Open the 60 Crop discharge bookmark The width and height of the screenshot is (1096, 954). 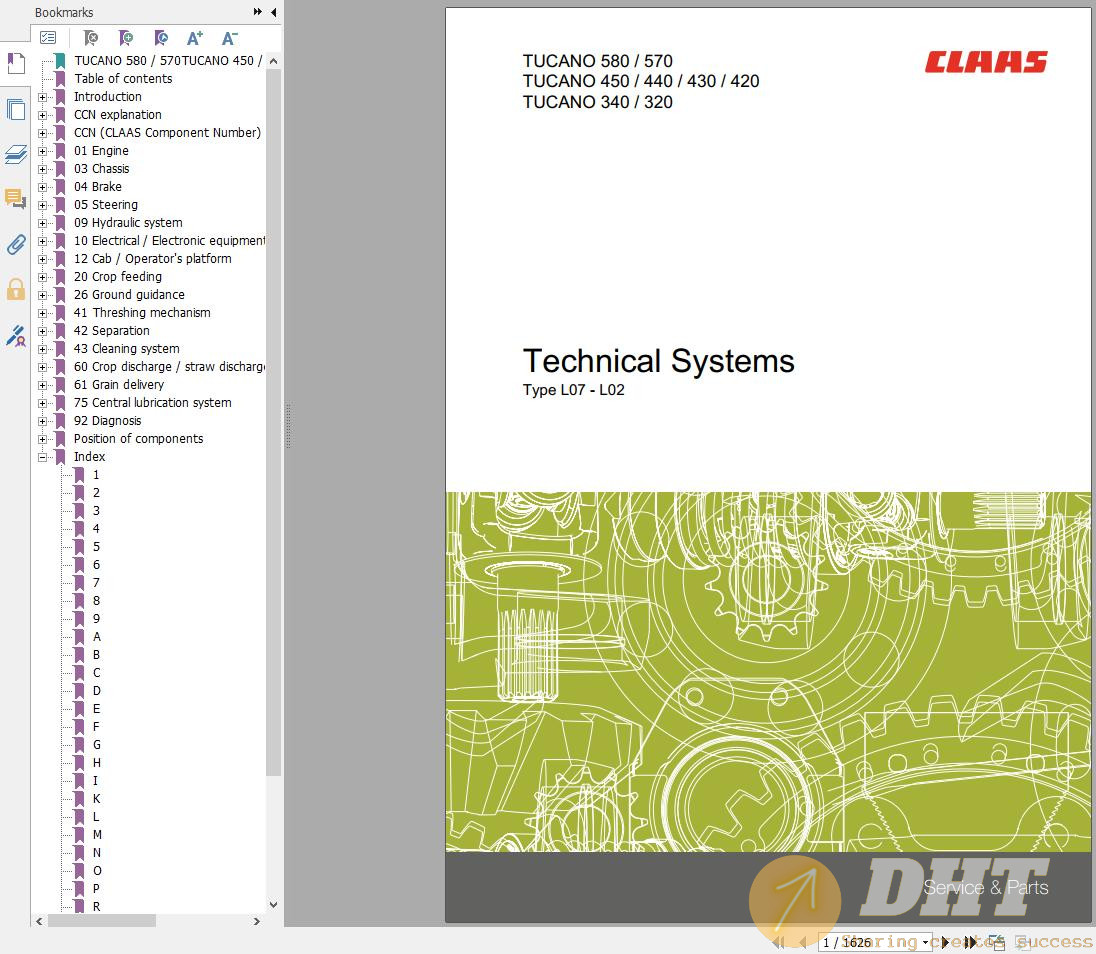(x=169, y=367)
